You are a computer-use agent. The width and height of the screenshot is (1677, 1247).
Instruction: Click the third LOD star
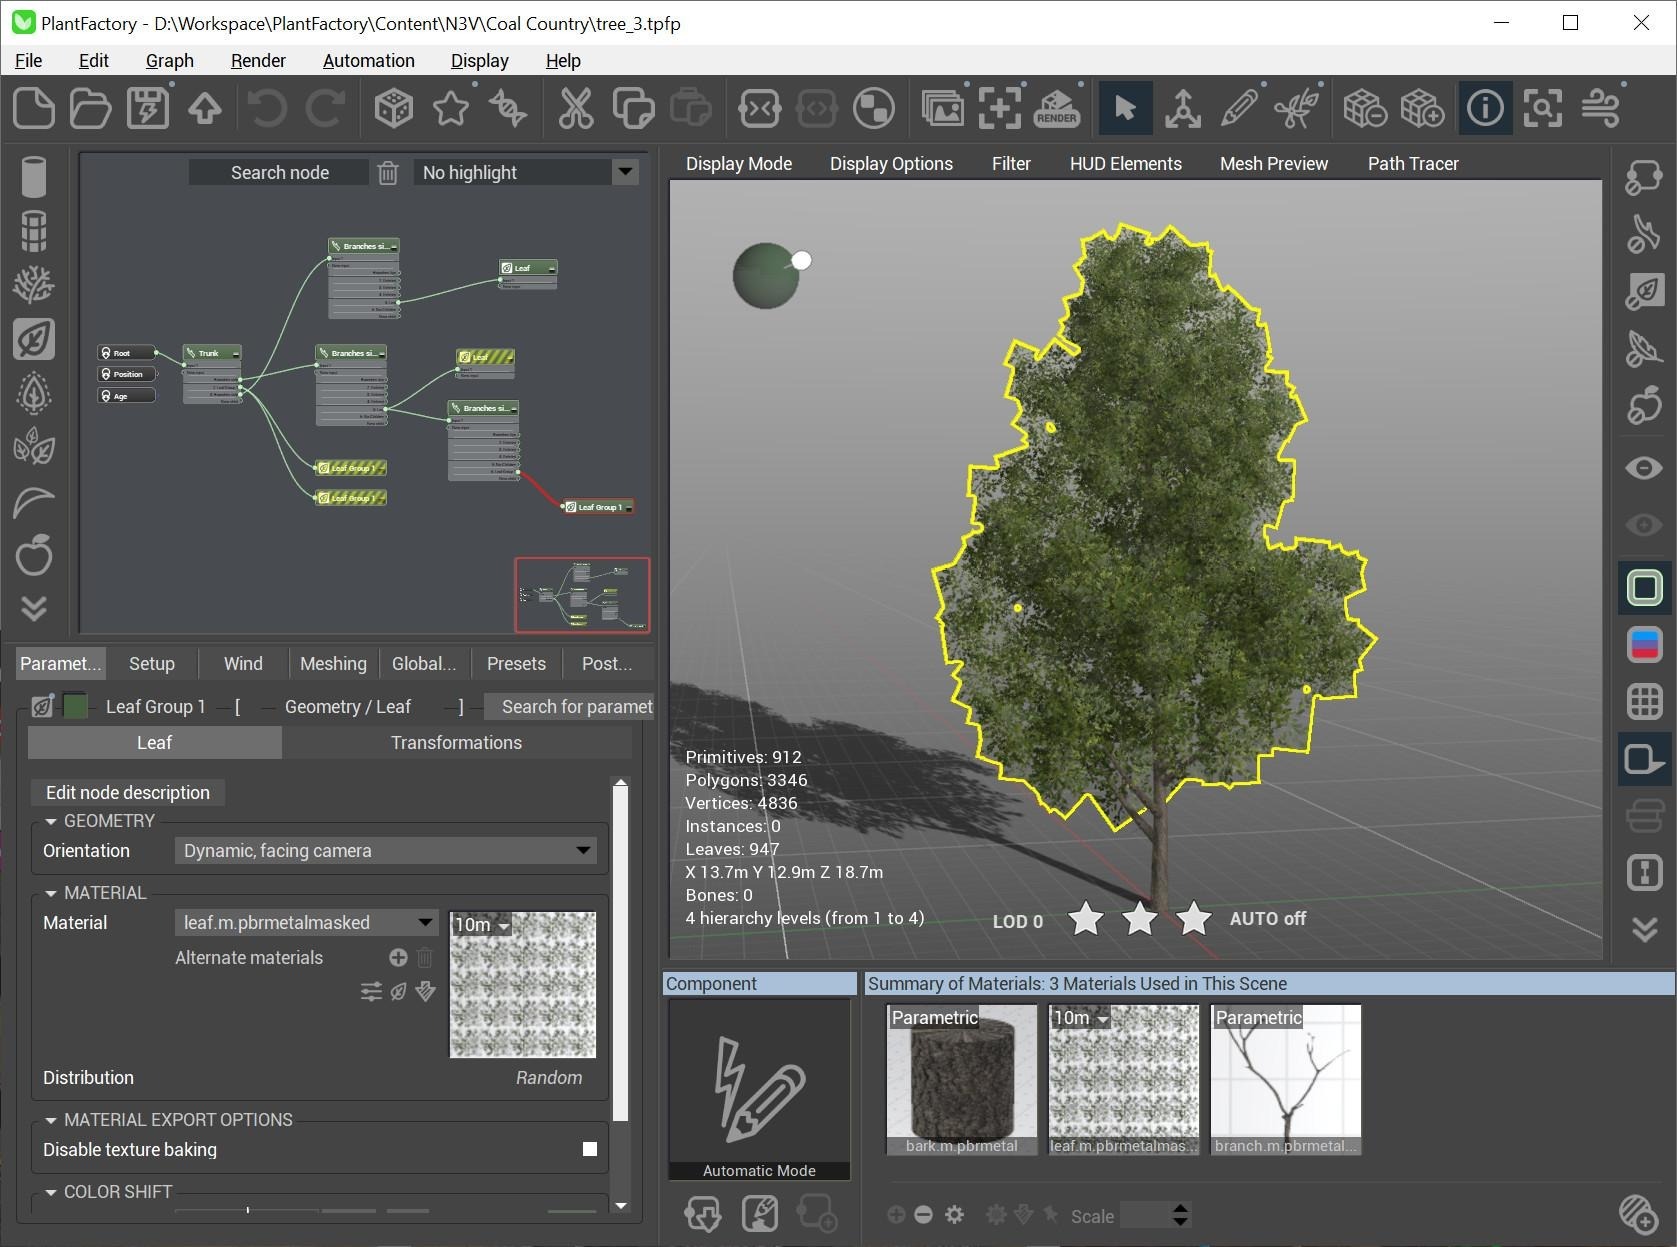click(1193, 919)
